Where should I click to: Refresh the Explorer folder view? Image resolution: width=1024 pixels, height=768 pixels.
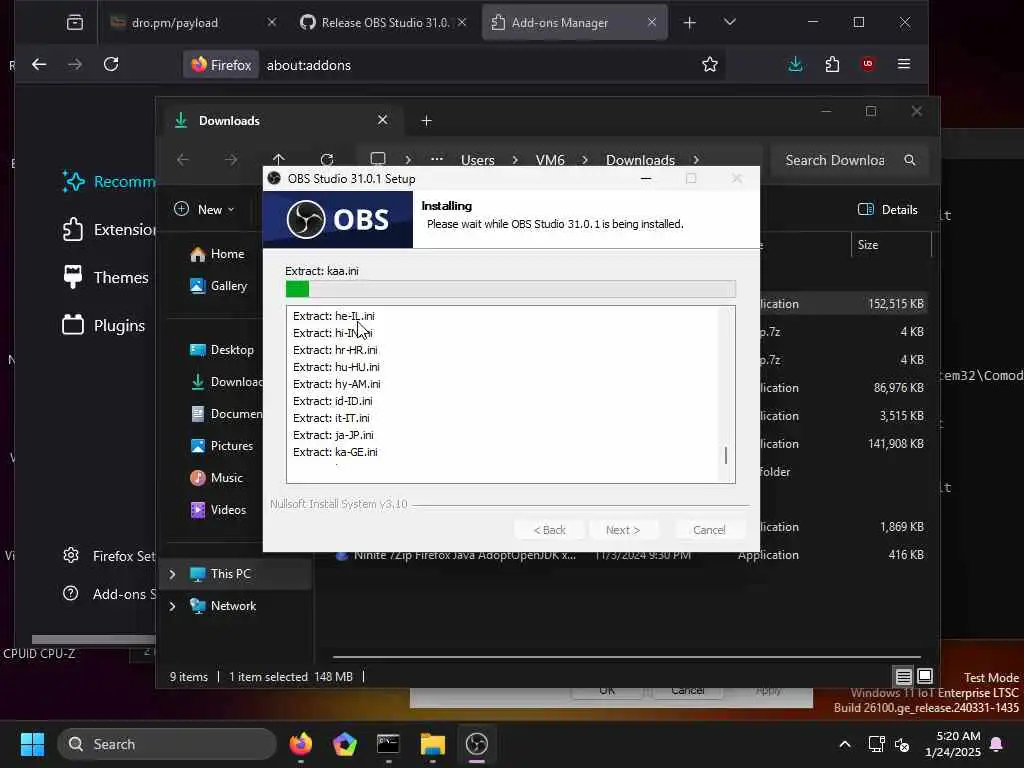tap(327, 159)
